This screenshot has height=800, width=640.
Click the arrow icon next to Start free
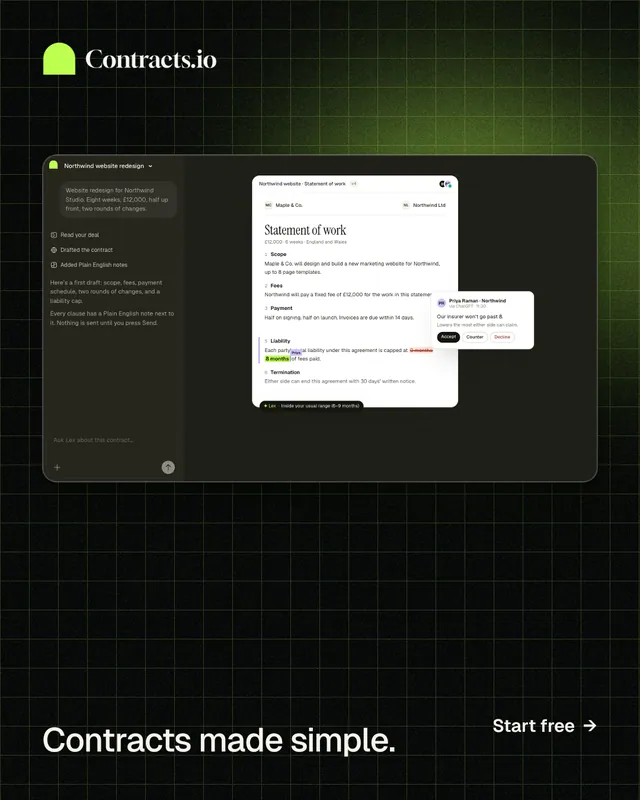(589, 726)
